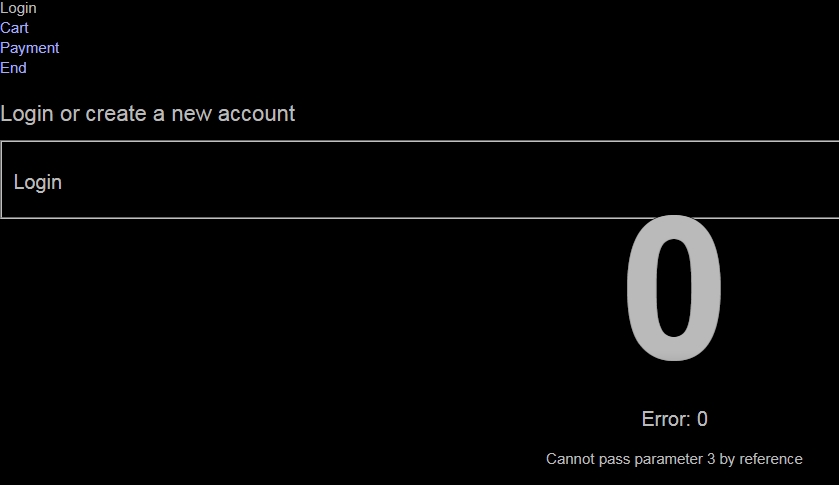Click empty area inside the Login panel box
The image size is (839, 485).
tap(428, 180)
